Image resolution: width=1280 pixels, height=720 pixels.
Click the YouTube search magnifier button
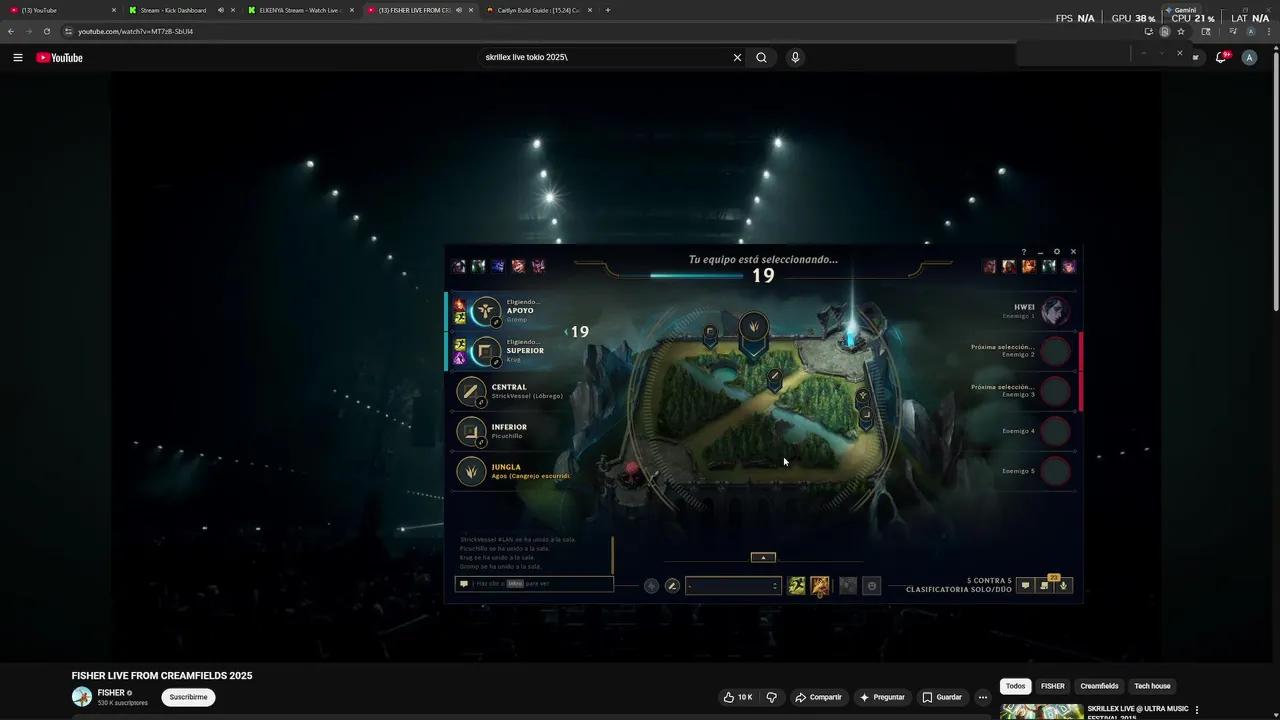pos(761,57)
